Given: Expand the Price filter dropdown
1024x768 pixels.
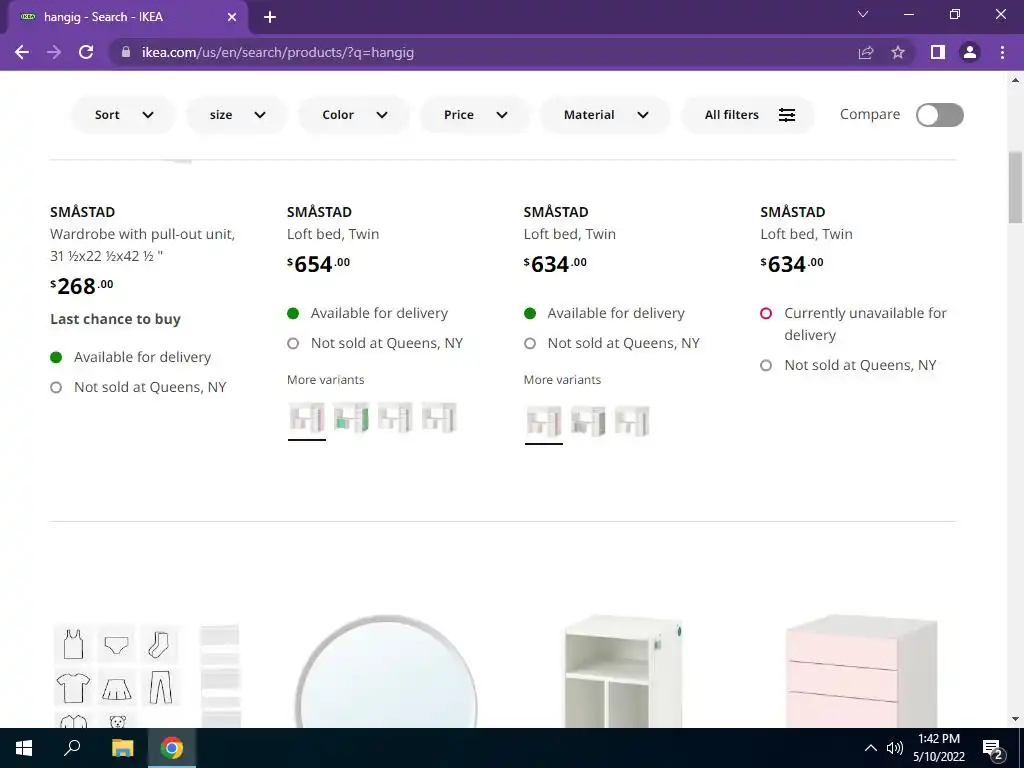Looking at the screenshot, I should pyautogui.click(x=475, y=115).
